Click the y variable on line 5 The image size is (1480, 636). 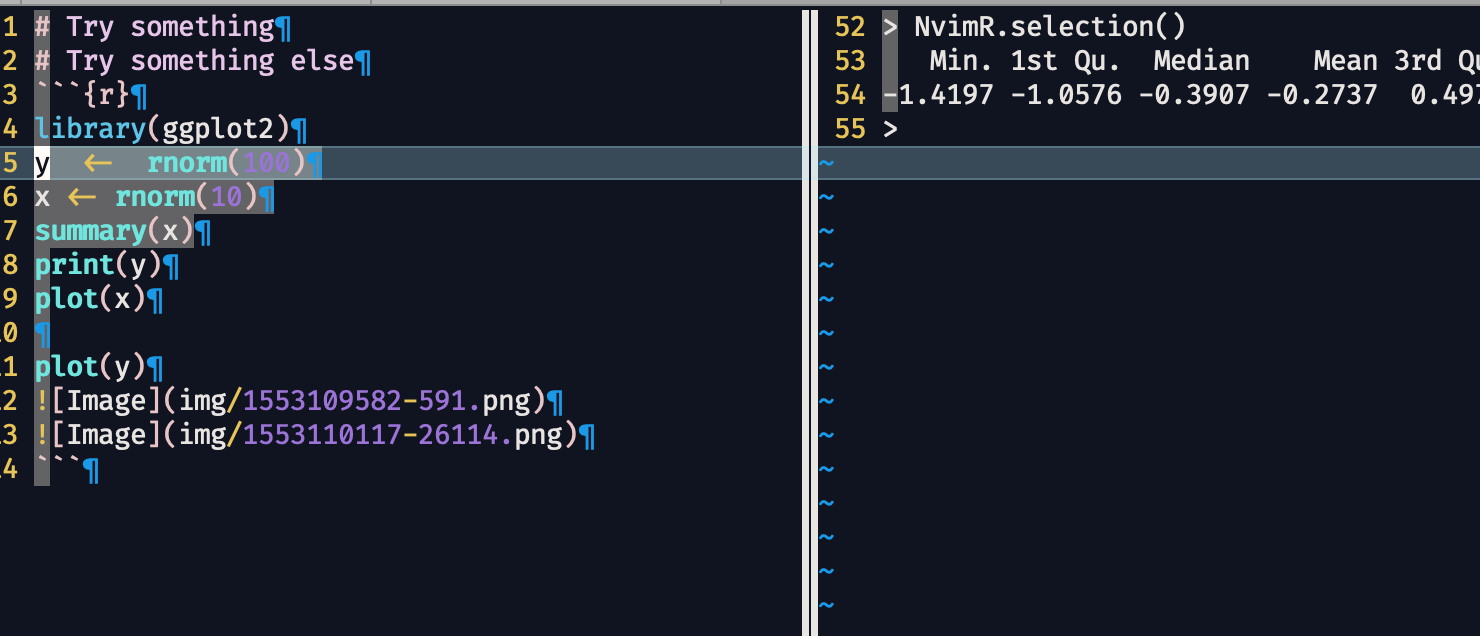click(x=42, y=162)
